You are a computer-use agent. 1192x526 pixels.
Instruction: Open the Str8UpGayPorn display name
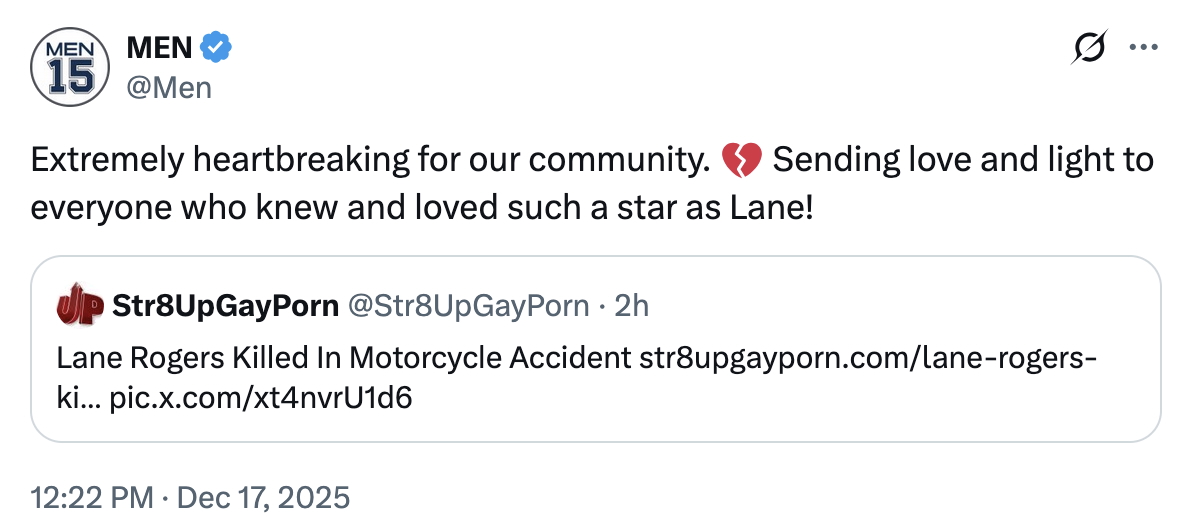[x=226, y=306]
